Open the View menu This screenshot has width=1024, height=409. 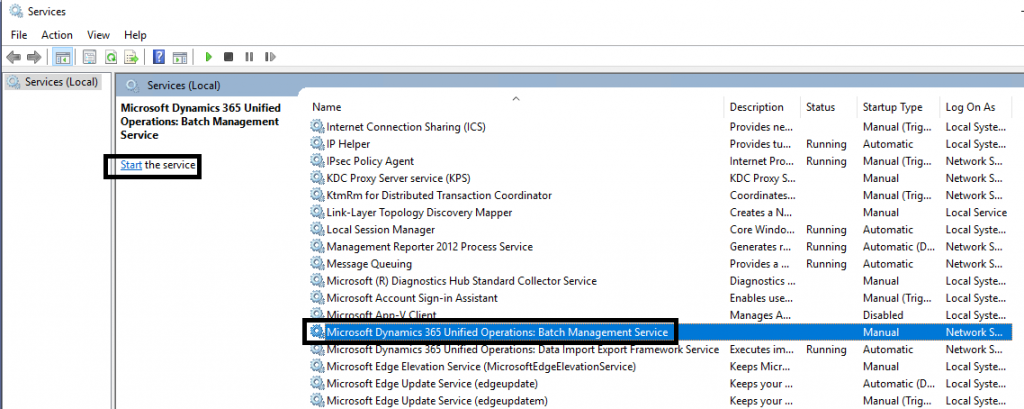click(98, 35)
